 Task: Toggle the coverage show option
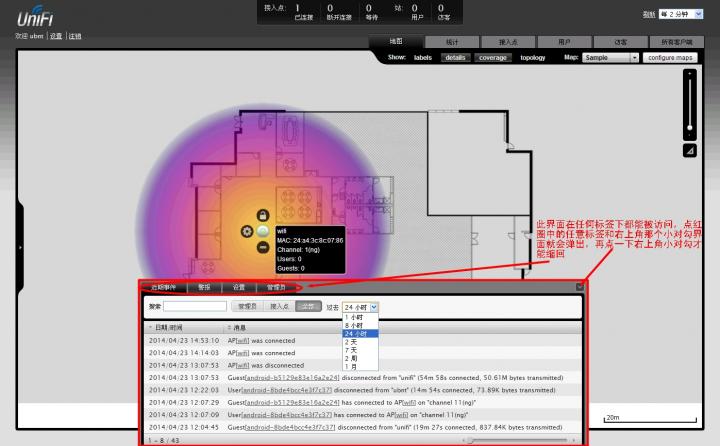pos(493,57)
